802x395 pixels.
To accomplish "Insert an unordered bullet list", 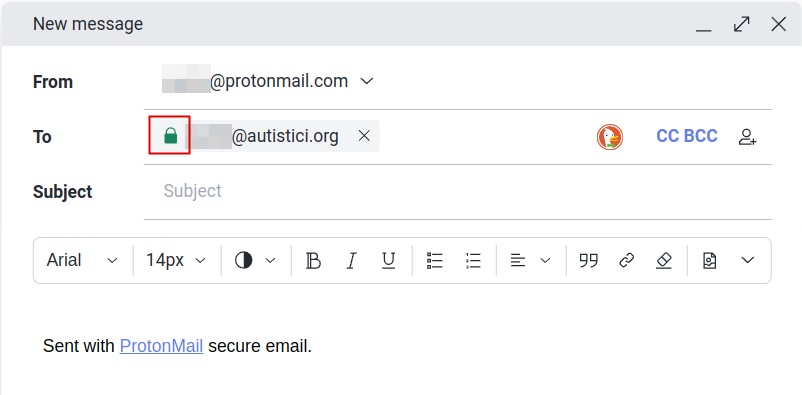I will (x=435, y=260).
